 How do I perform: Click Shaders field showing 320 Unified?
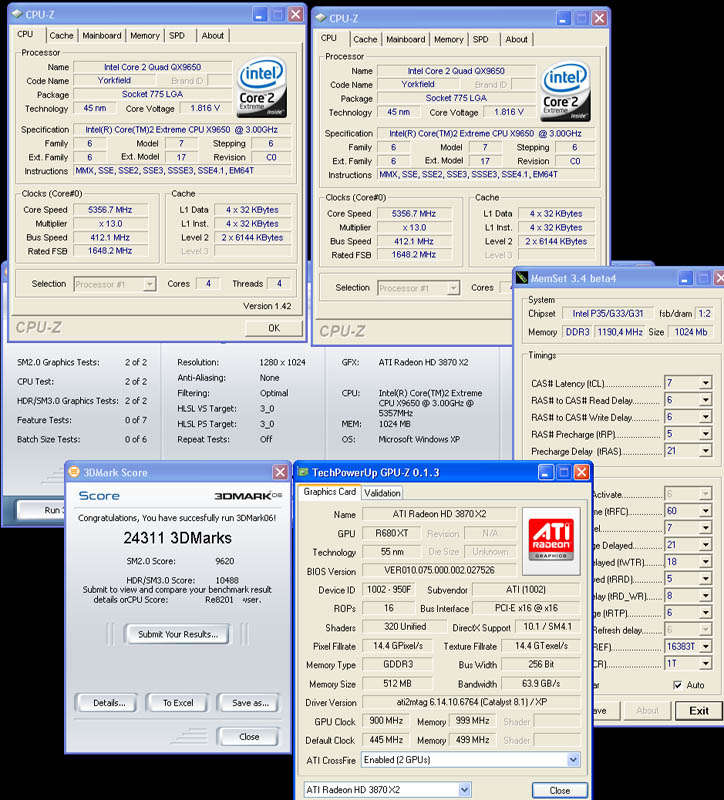coord(405,627)
